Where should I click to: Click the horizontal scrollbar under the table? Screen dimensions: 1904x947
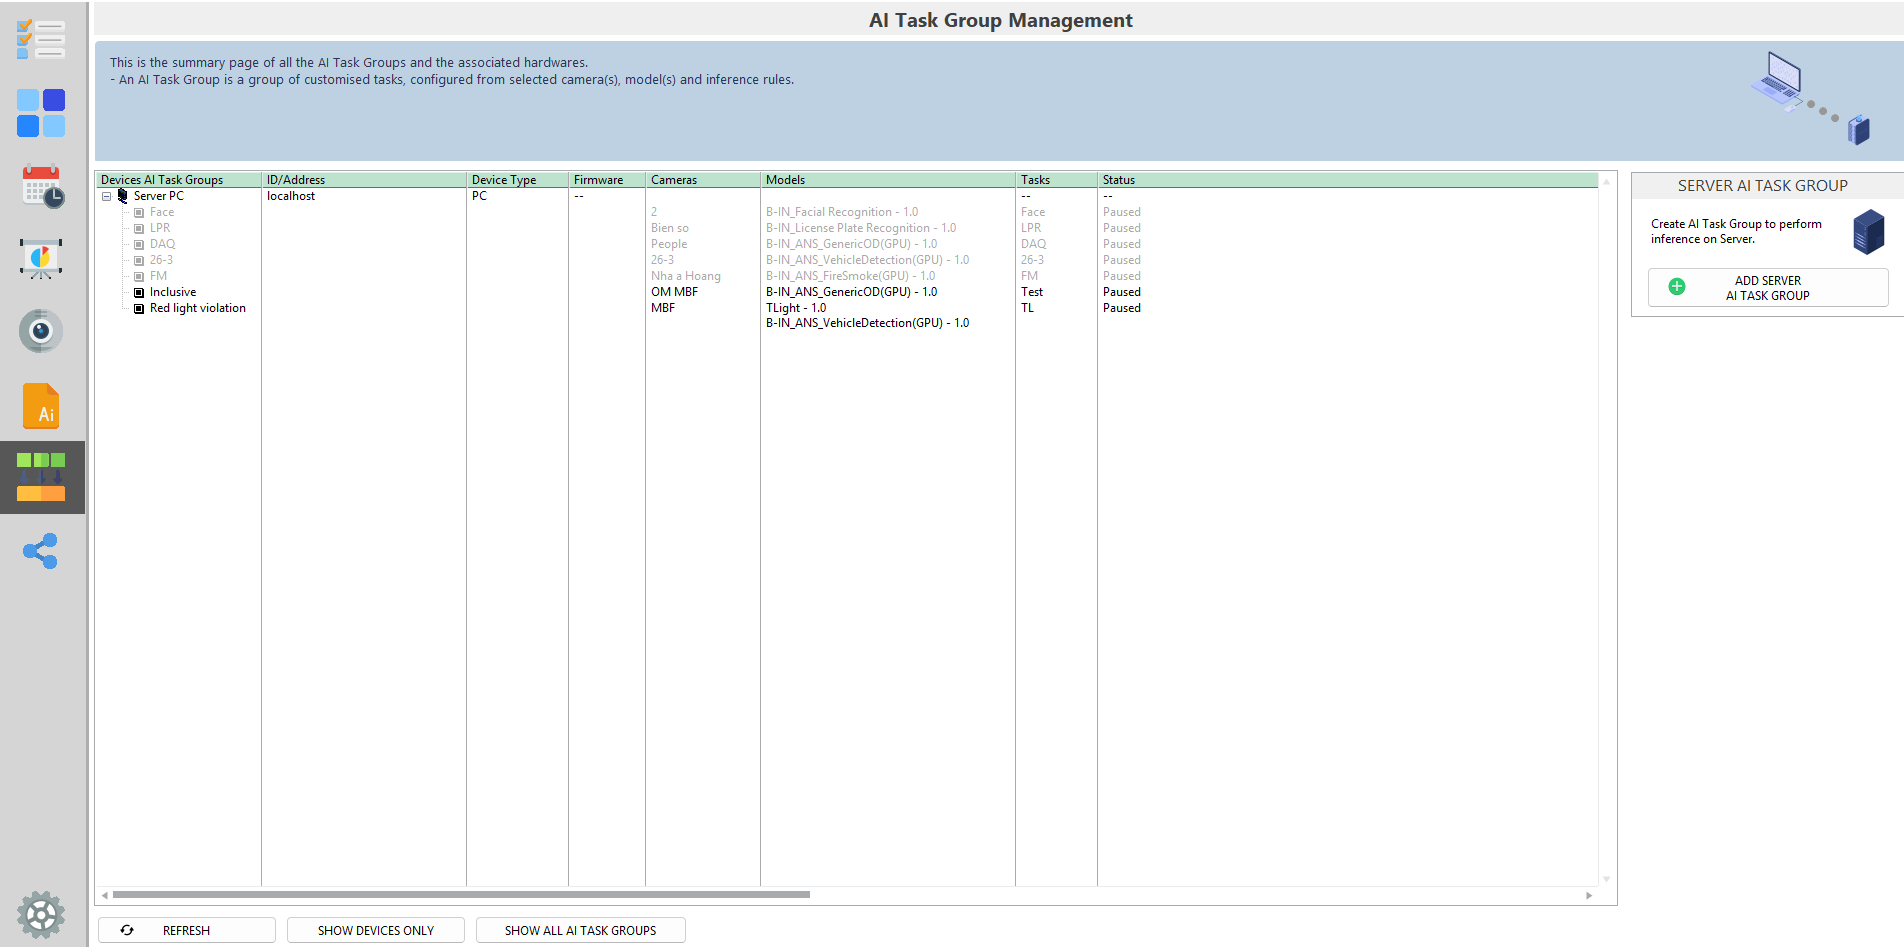pyautogui.click(x=460, y=895)
